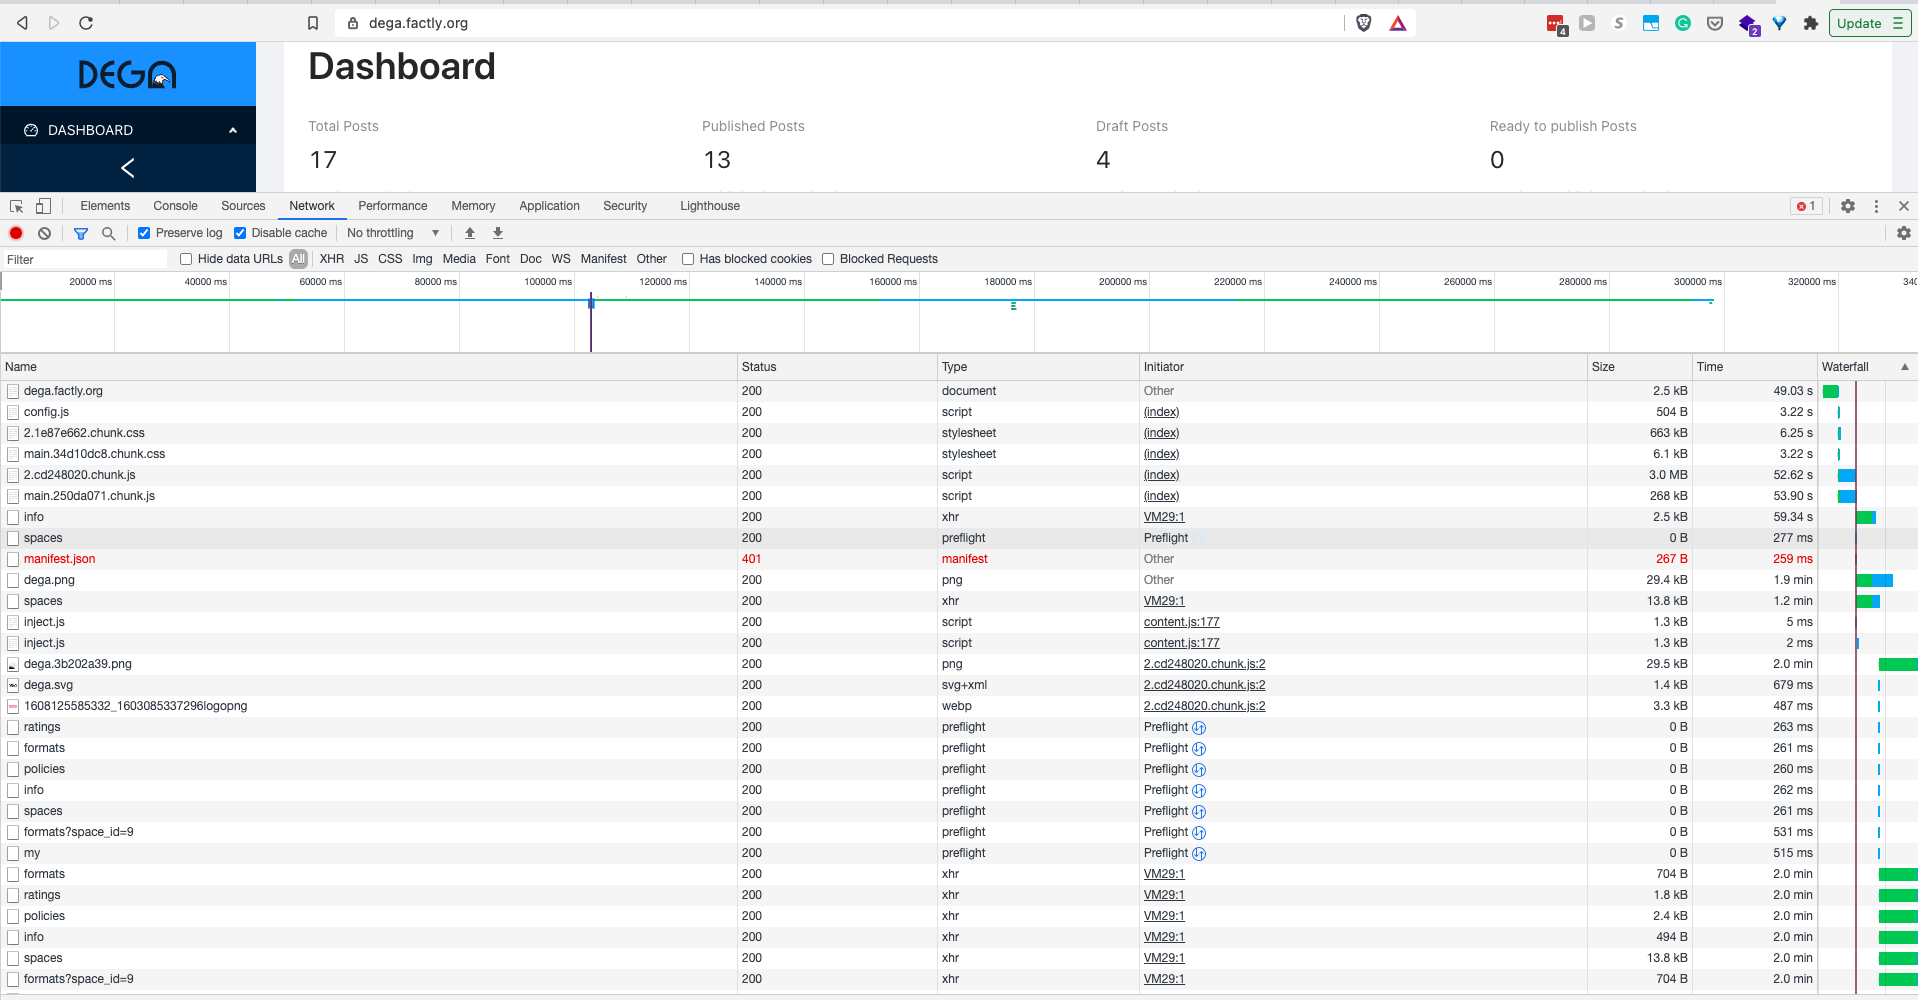The width and height of the screenshot is (1918, 1000).
Task: Open the Lighthouse panel
Action: click(709, 205)
